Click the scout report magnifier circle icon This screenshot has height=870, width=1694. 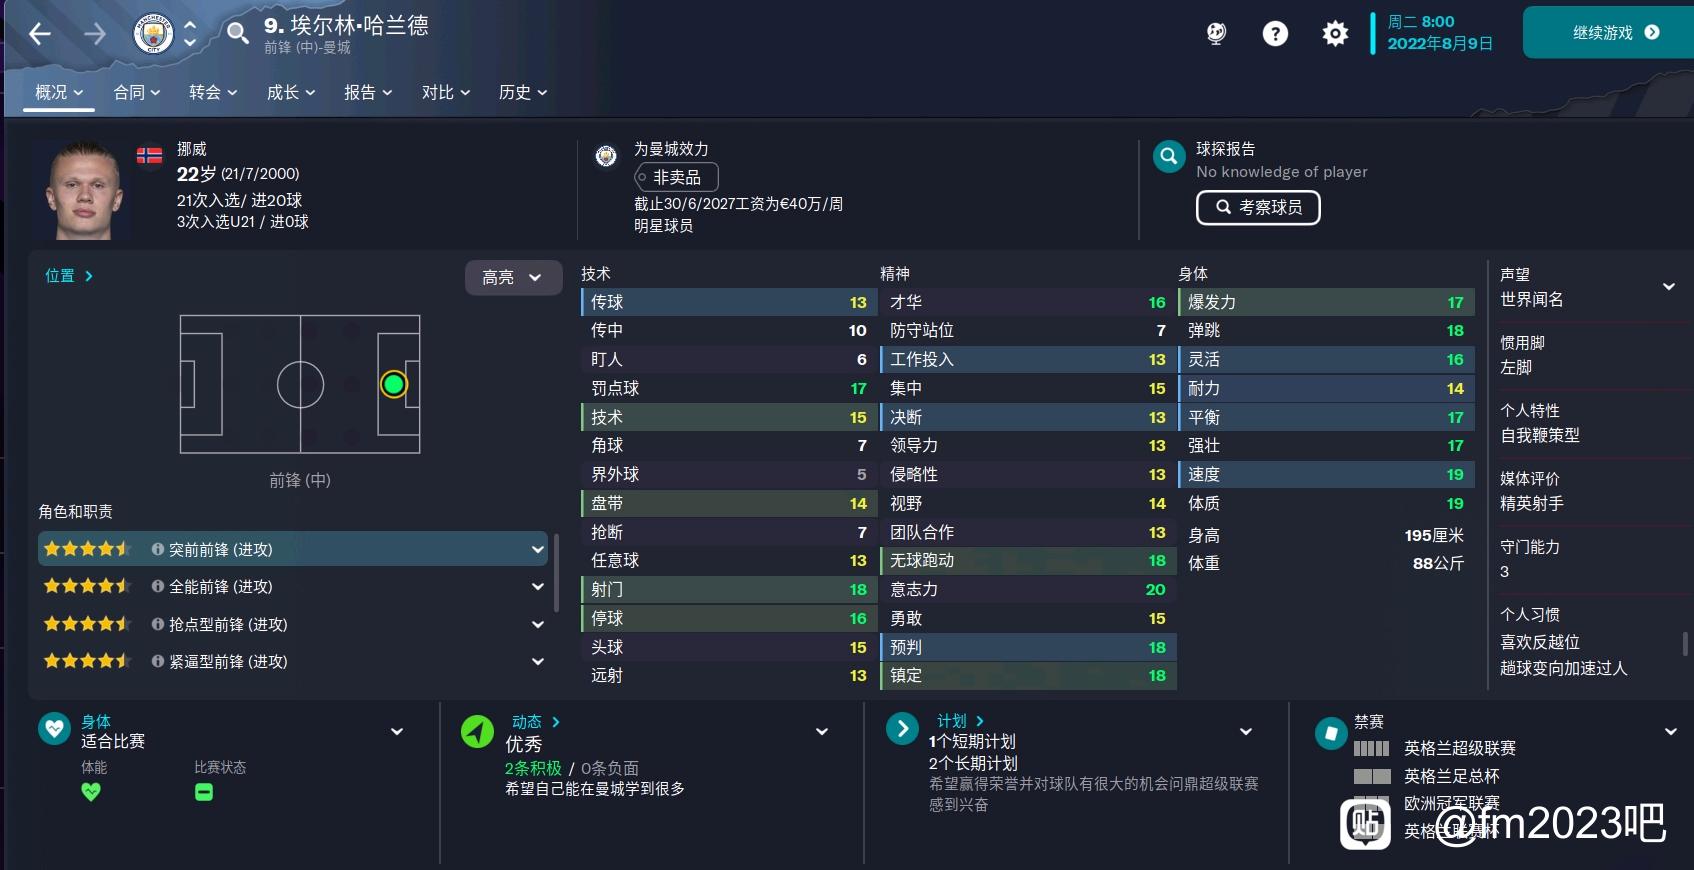tap(1168, 156)
